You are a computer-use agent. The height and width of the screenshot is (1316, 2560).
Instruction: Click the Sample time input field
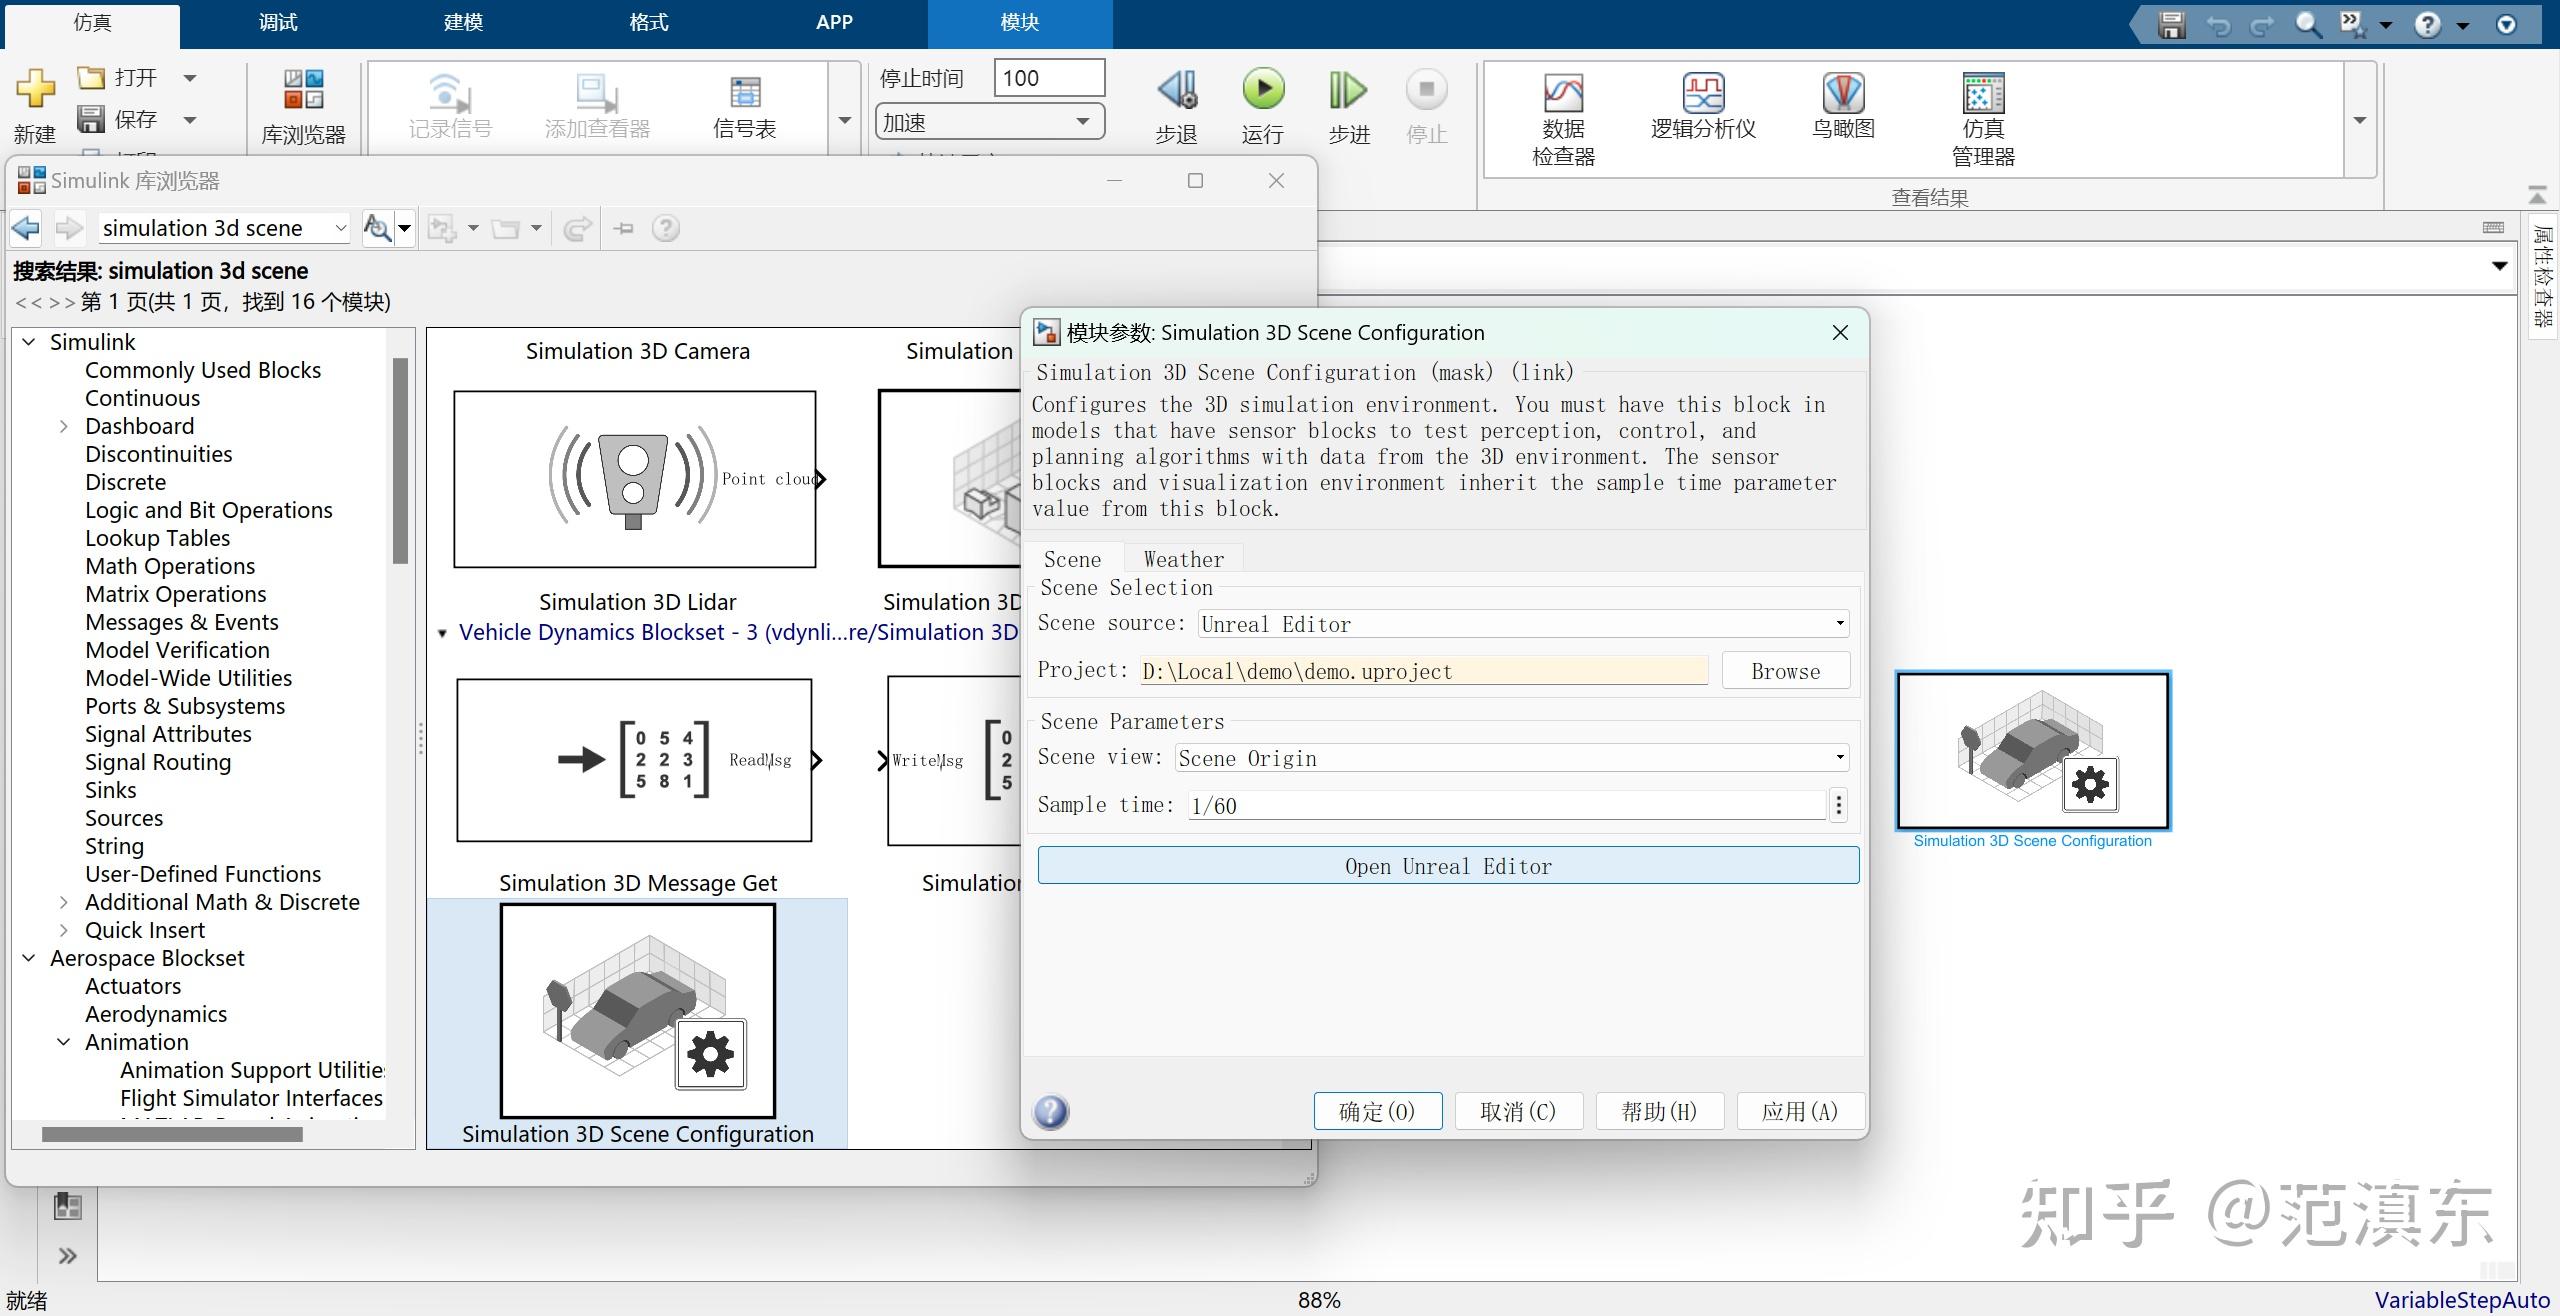(1506, 806)
